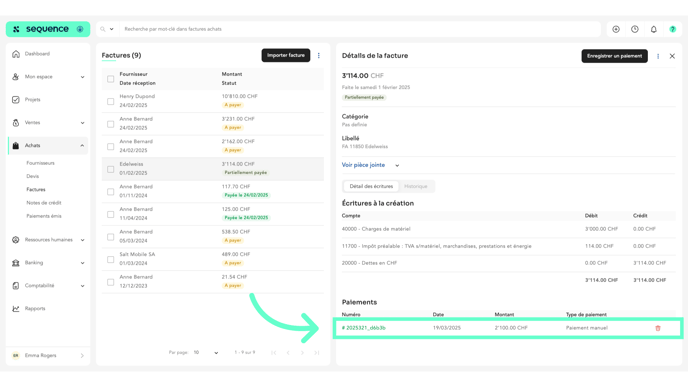Open the search filter dropdown arrow

[x=111, y=29]
